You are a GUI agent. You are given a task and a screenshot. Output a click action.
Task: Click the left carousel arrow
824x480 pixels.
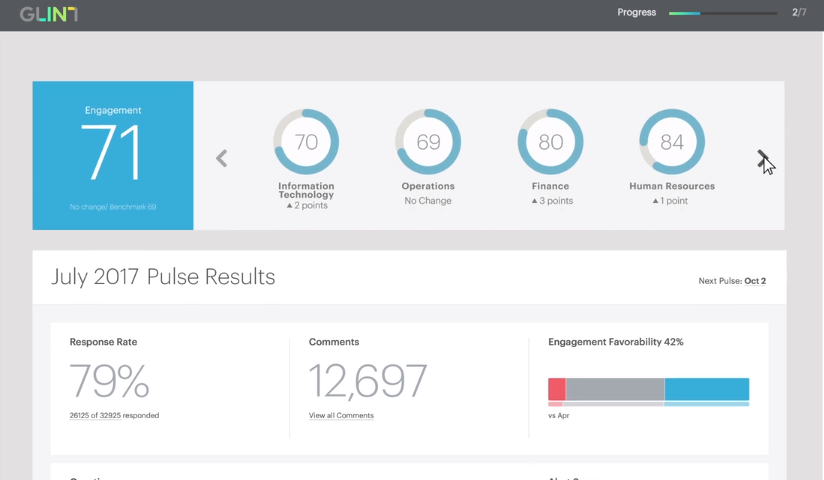click(x=222, y=158)
